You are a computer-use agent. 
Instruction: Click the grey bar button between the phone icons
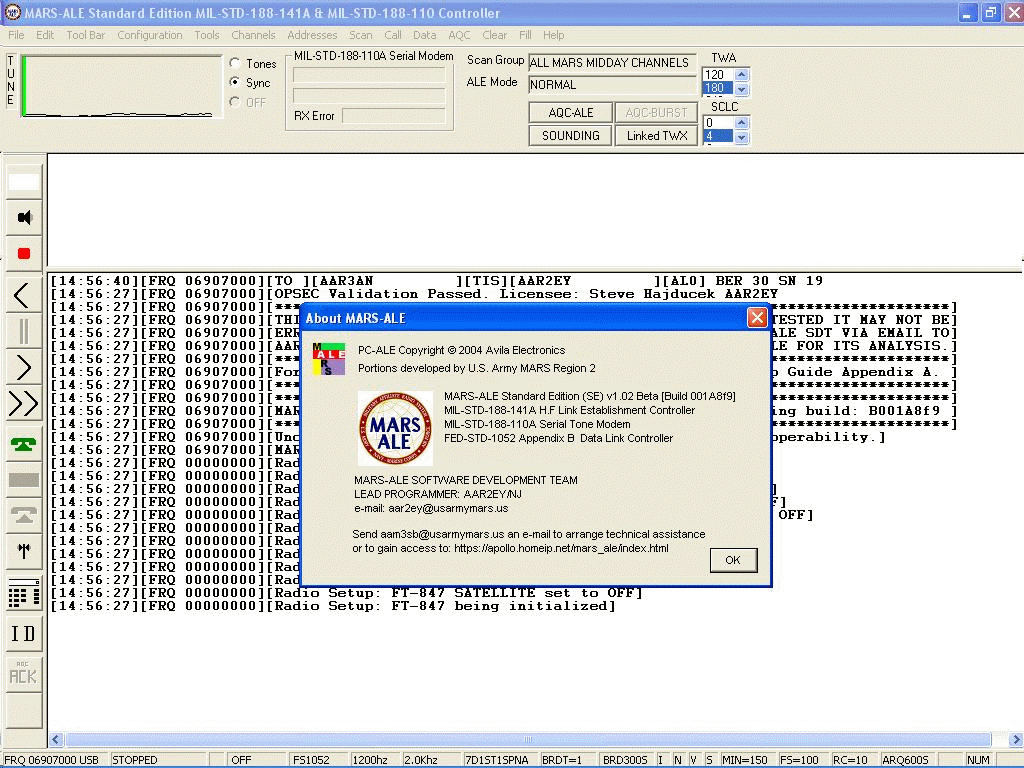click(24, 480)
